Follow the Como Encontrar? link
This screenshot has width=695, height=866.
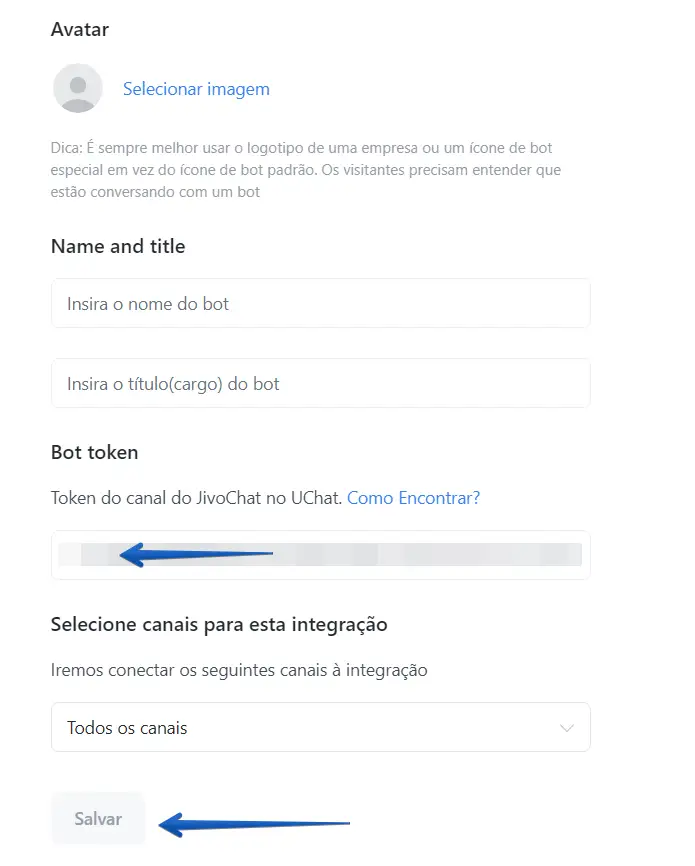[413, 497]
